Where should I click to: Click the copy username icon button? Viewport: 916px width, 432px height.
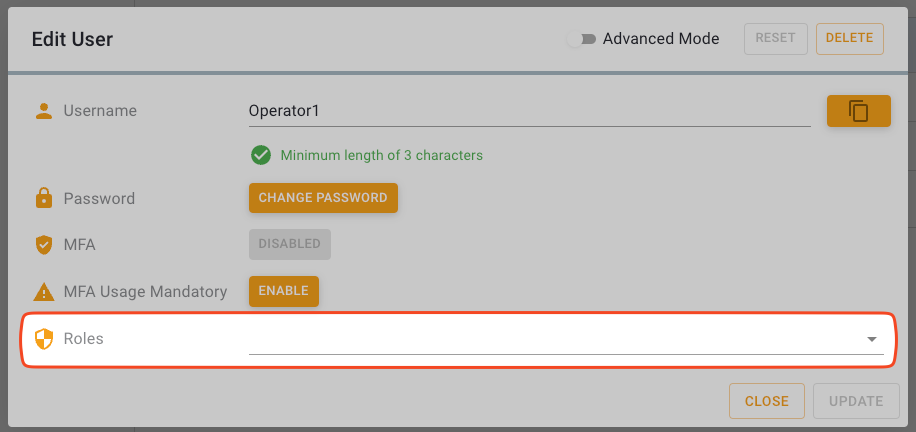(x=858, y=111)
